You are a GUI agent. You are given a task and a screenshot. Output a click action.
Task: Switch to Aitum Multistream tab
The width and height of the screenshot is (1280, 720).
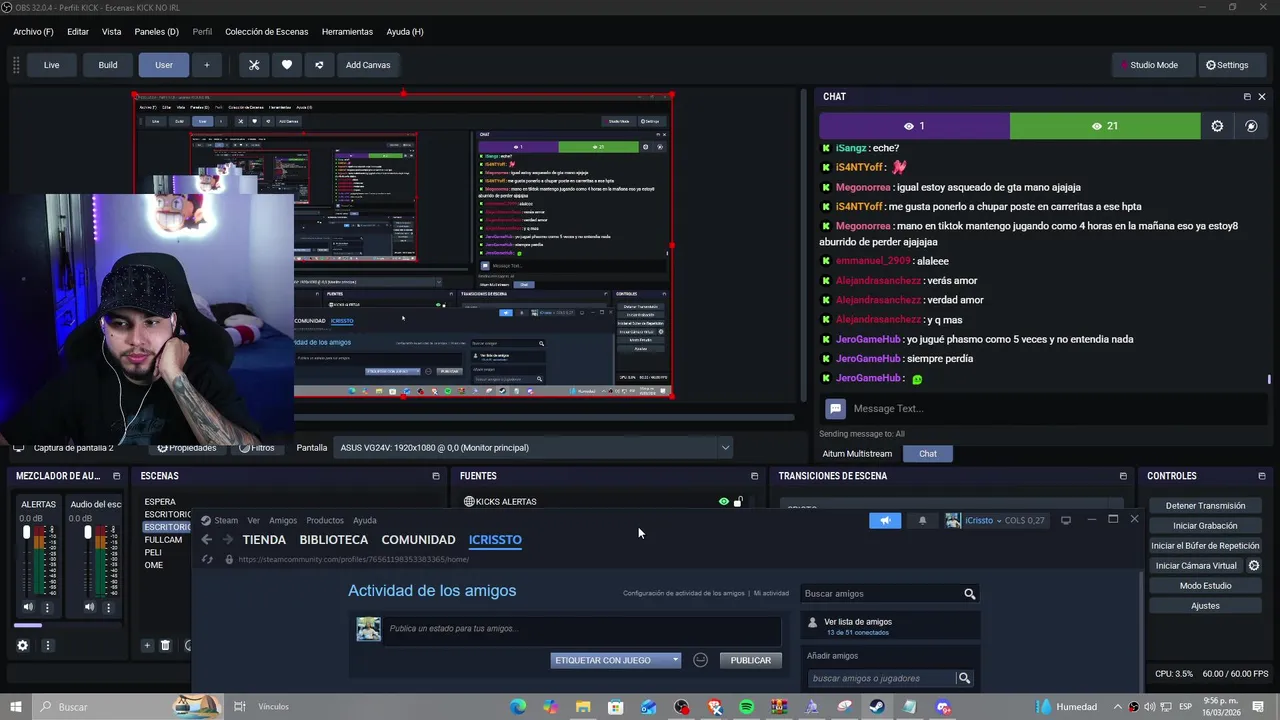[857, 454]
